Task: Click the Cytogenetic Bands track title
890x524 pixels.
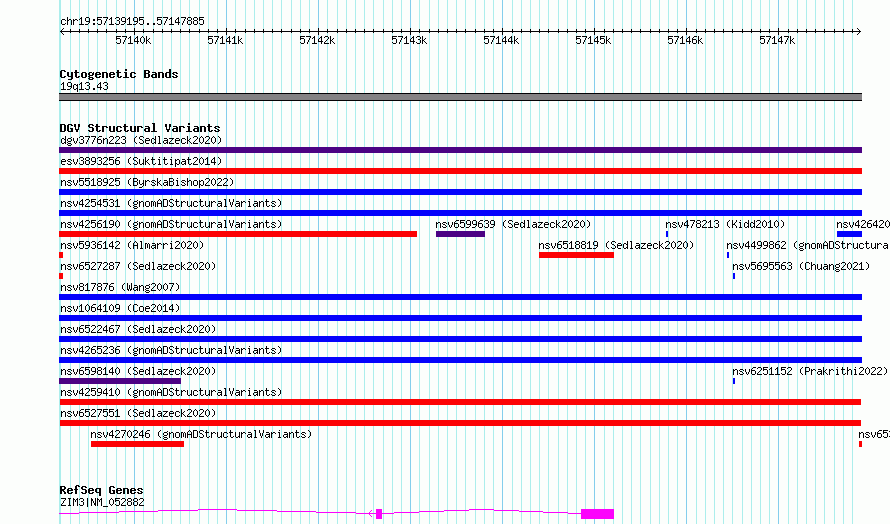Action: (x=119, y=74)
